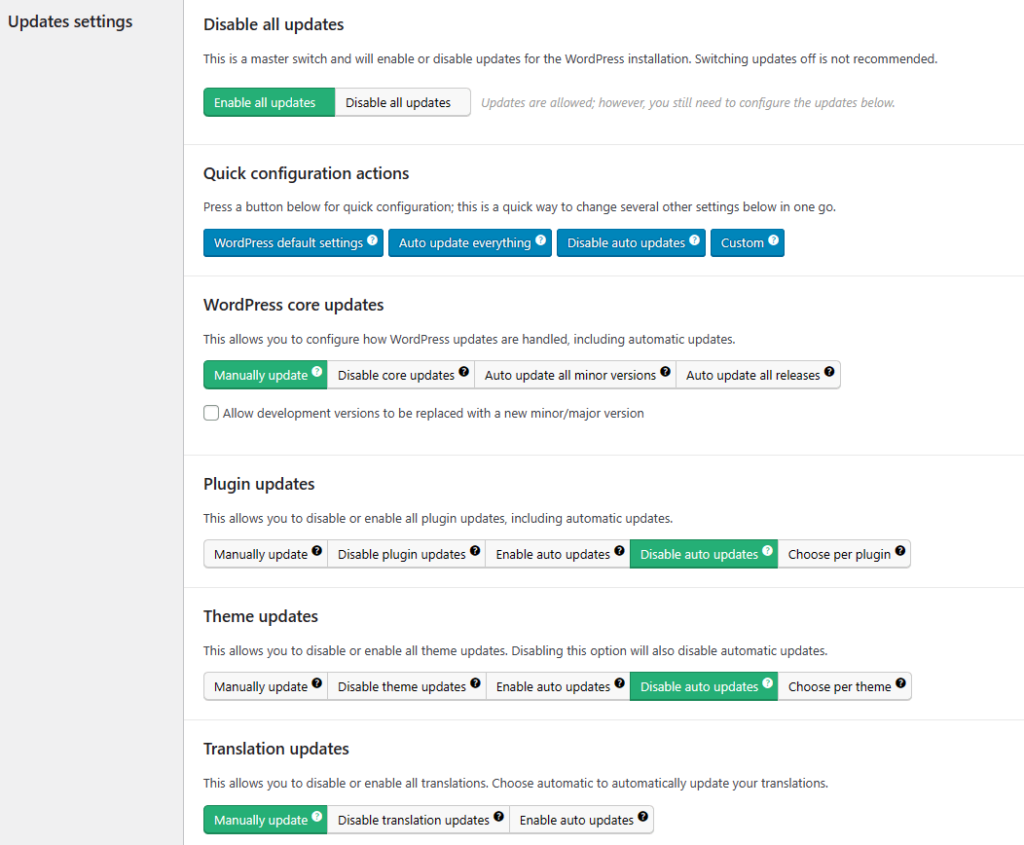Choose Disable plugin updates

click(406, 554)
